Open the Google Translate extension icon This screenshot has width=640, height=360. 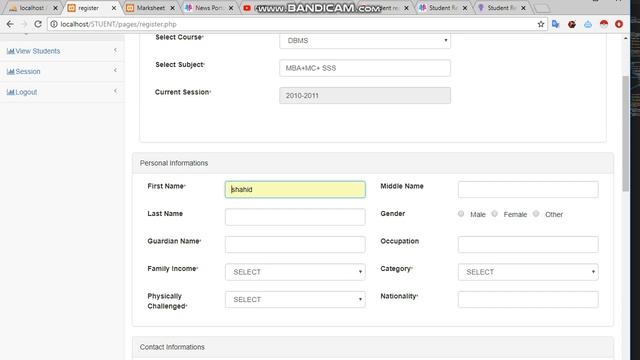(x=556, y=24)
